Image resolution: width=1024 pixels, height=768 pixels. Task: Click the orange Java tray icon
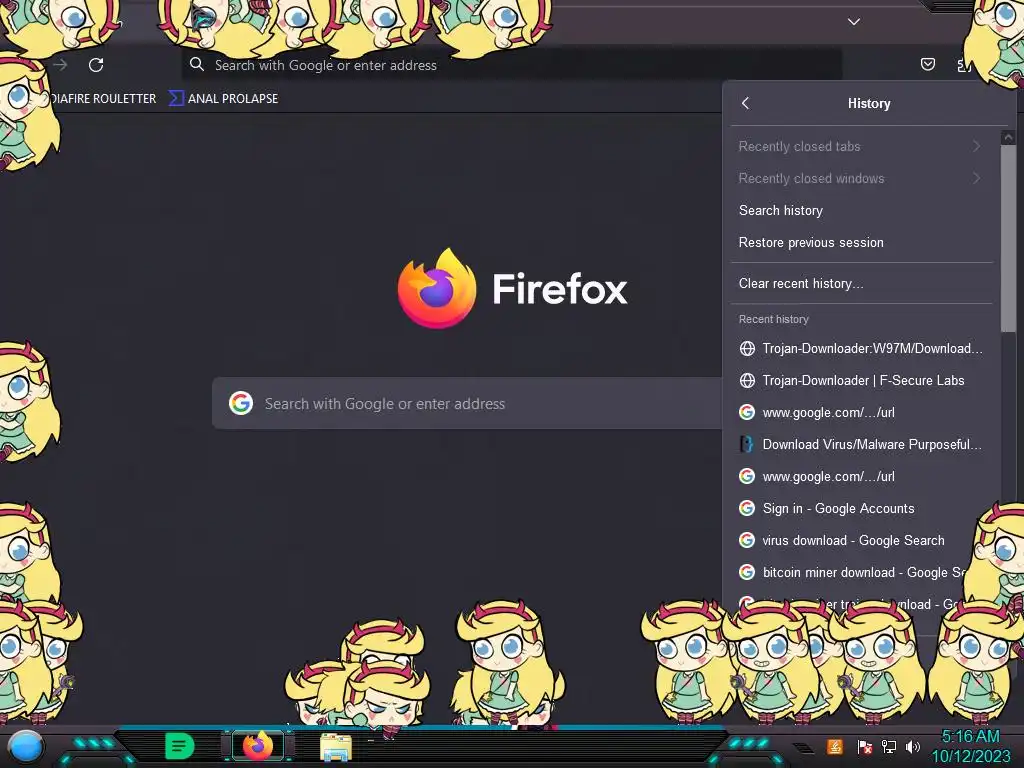point(835,746)
